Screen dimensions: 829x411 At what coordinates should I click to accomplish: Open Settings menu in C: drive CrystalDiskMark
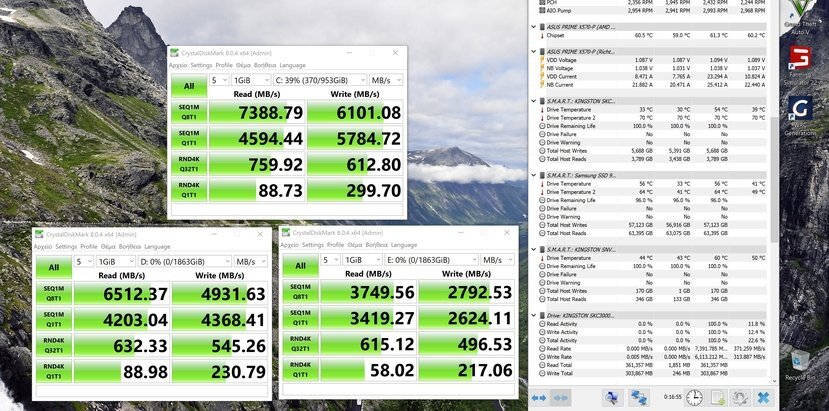pyautogui.click(x=201, y=65)
